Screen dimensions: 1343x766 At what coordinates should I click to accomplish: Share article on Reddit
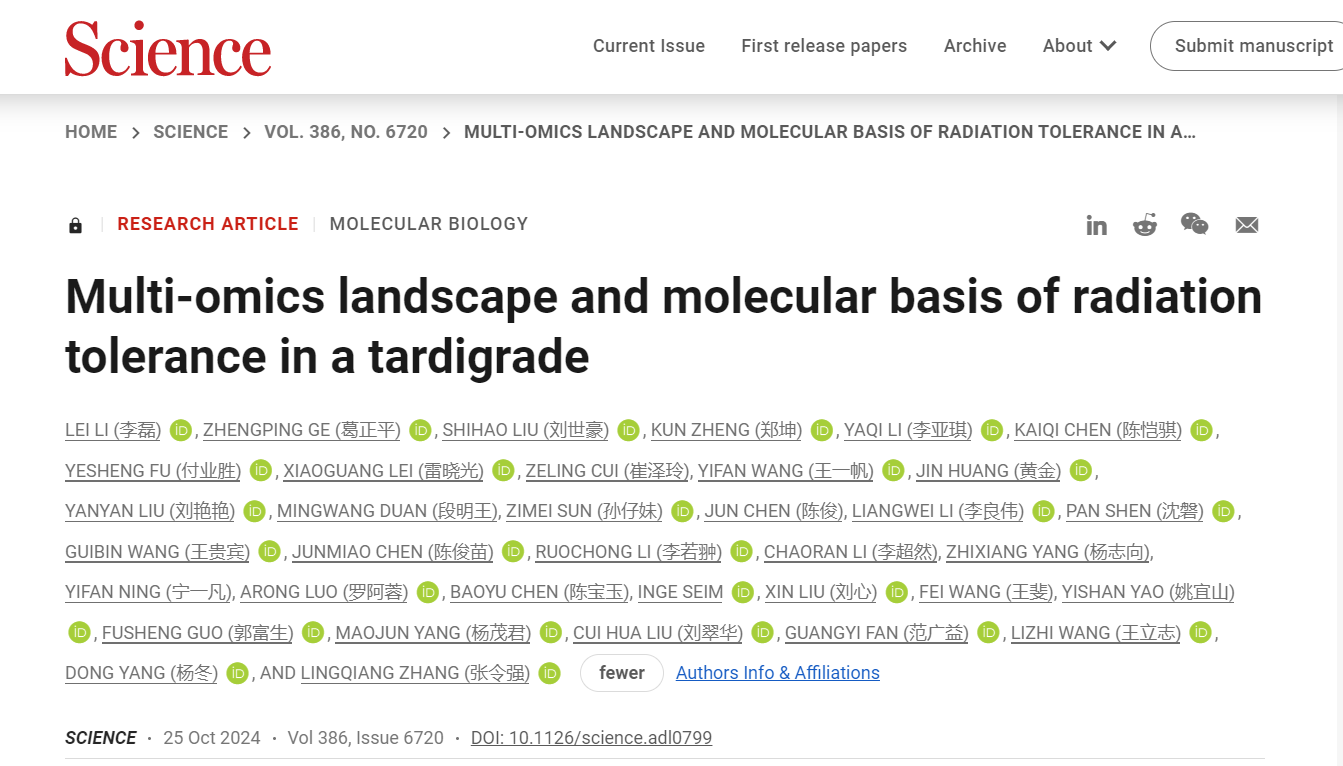[1144, 225]
